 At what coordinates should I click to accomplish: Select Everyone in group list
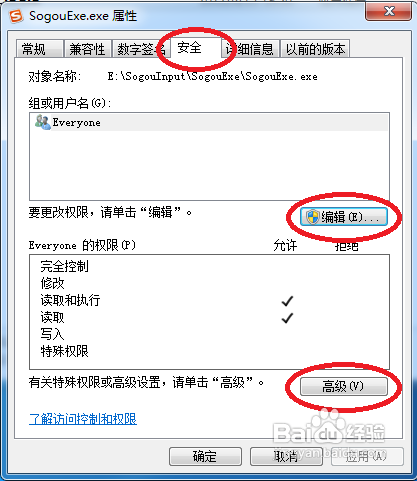[209, 122]
